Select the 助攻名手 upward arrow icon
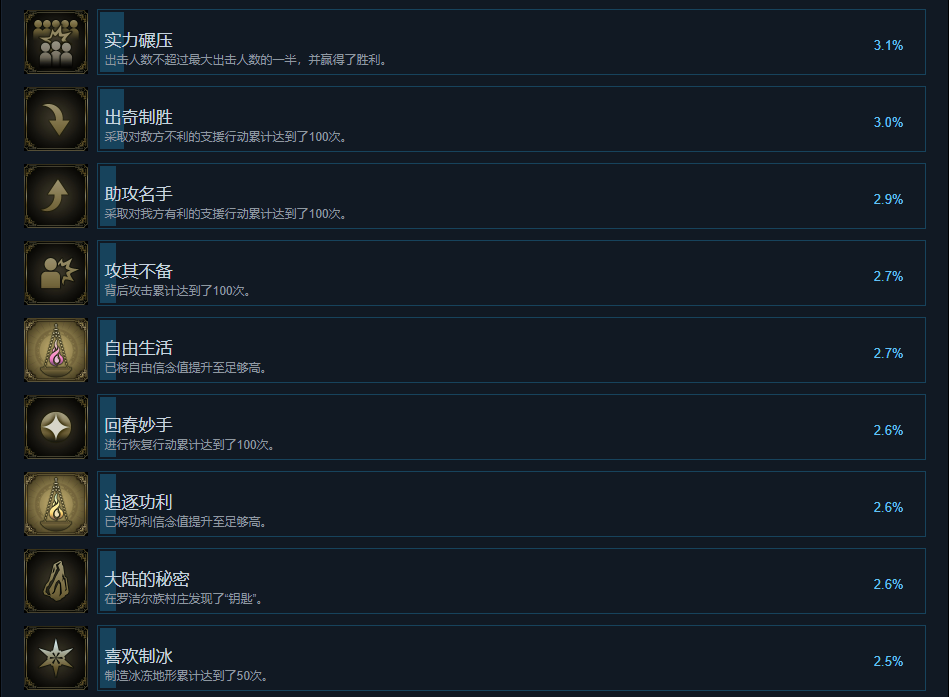The height and width of the screenshot is (697, 949). pos(56,196)
